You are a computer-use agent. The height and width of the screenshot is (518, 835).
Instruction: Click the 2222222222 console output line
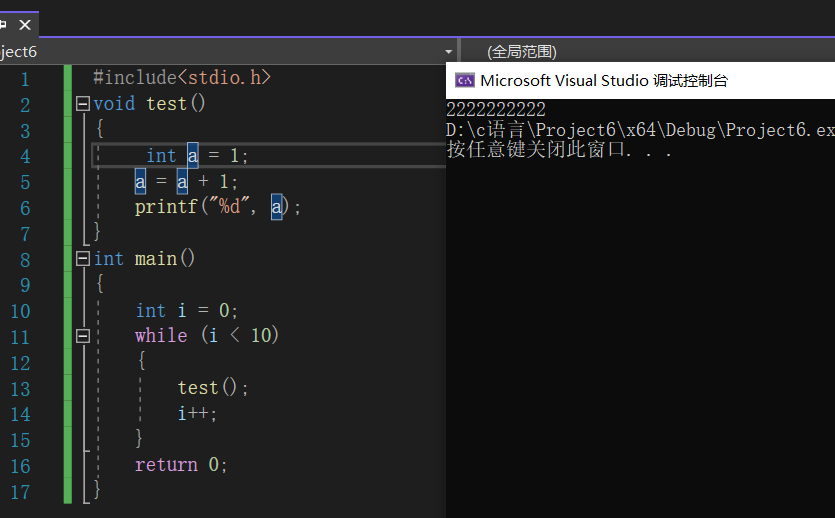(x=496, y=110)
